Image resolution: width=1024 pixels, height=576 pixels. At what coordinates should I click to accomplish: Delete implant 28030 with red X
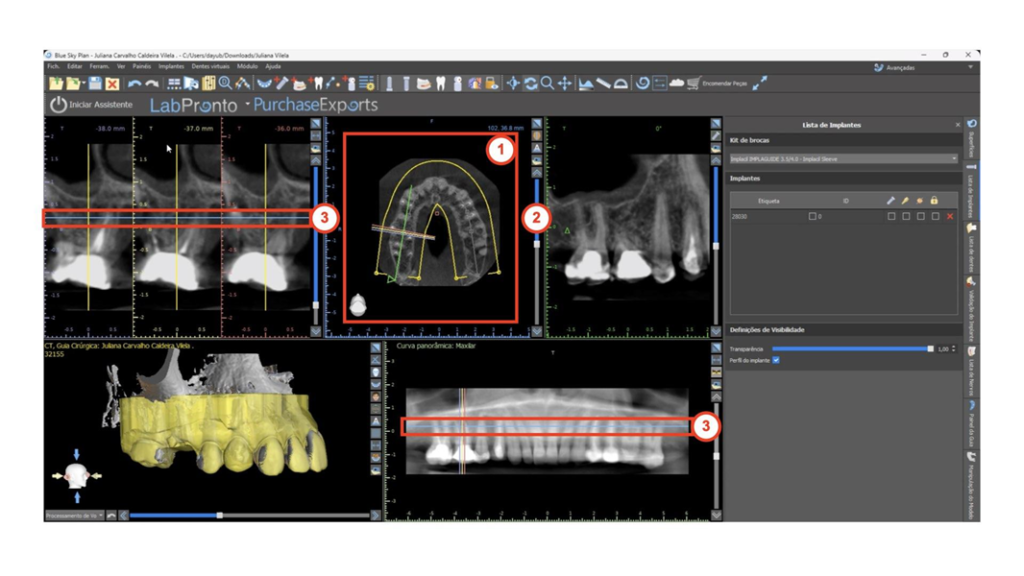(x=949, y=216)
